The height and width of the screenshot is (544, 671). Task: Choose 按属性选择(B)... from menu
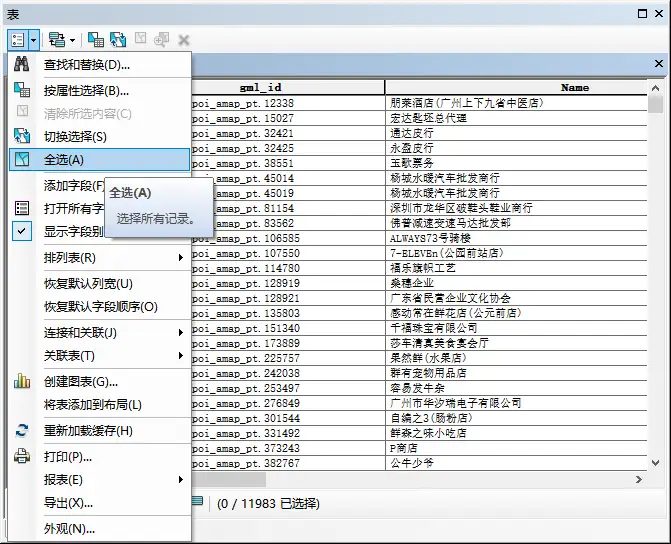(99, 90)
